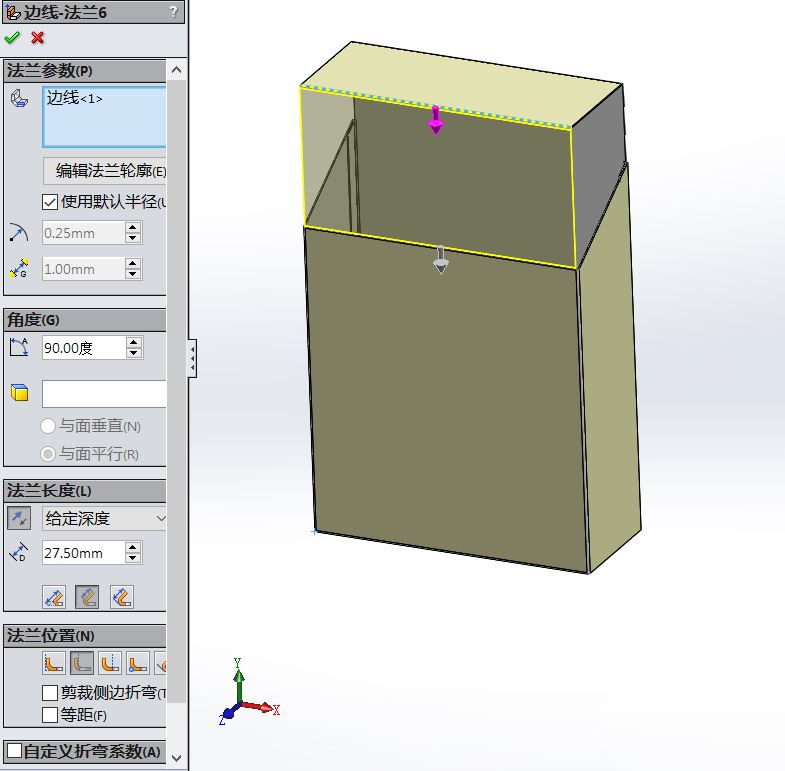Select 与面垂直 radio option

48,426
